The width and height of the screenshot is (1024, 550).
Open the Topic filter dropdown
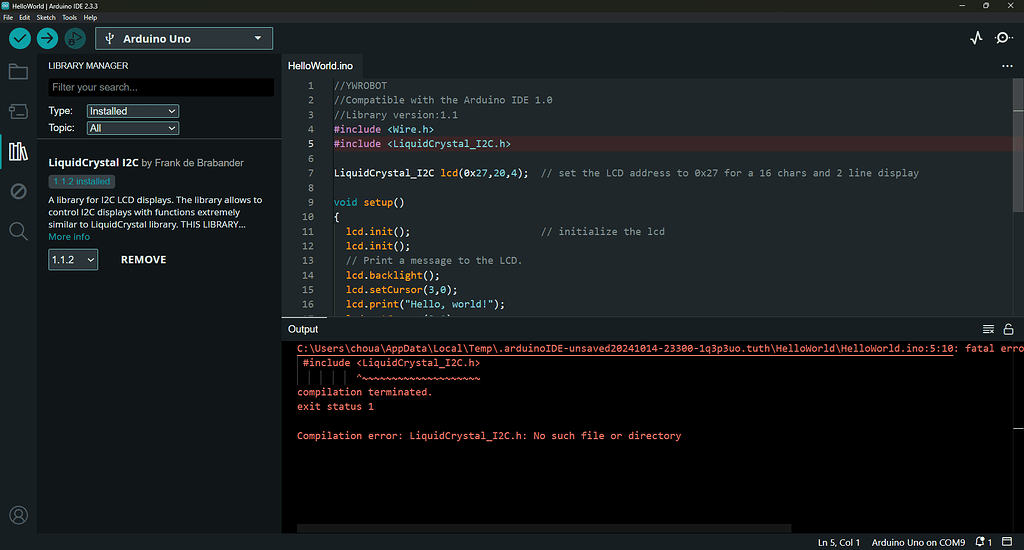132,128
